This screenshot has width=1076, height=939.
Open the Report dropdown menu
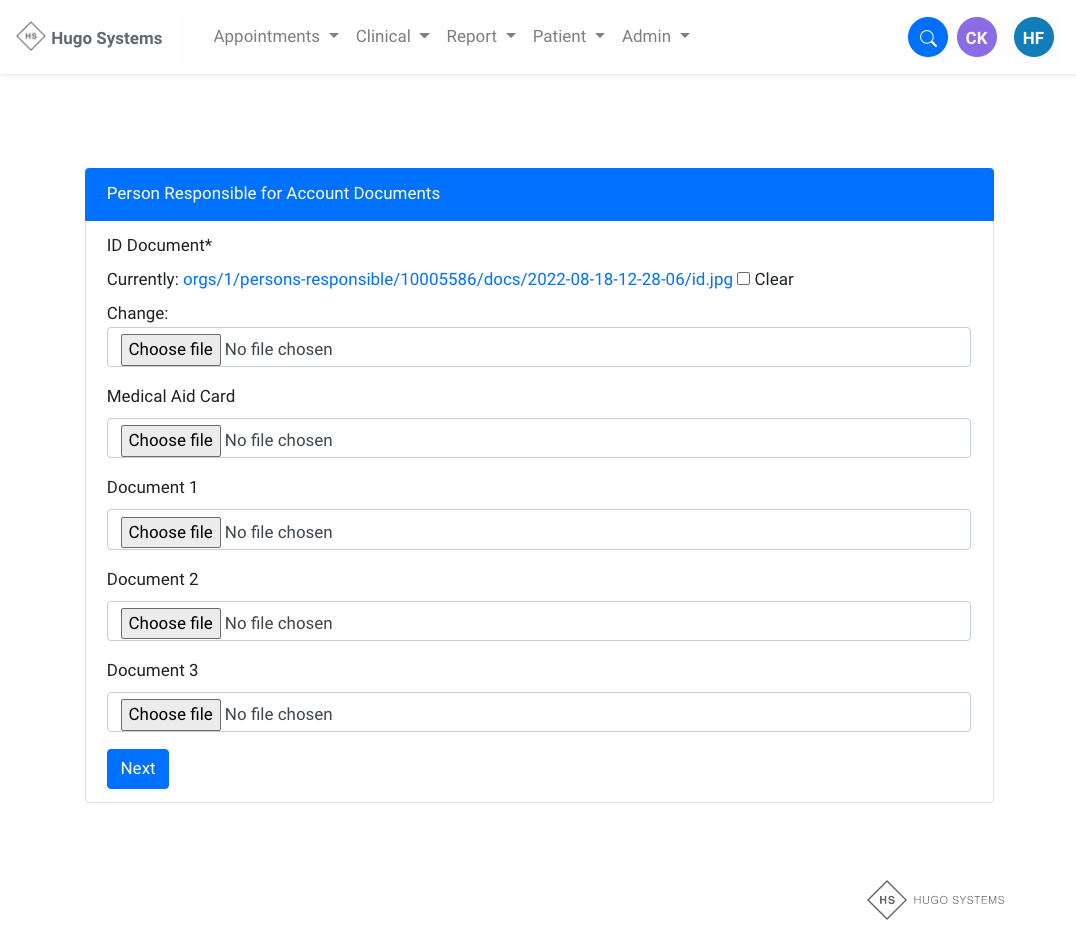[481, 36]
